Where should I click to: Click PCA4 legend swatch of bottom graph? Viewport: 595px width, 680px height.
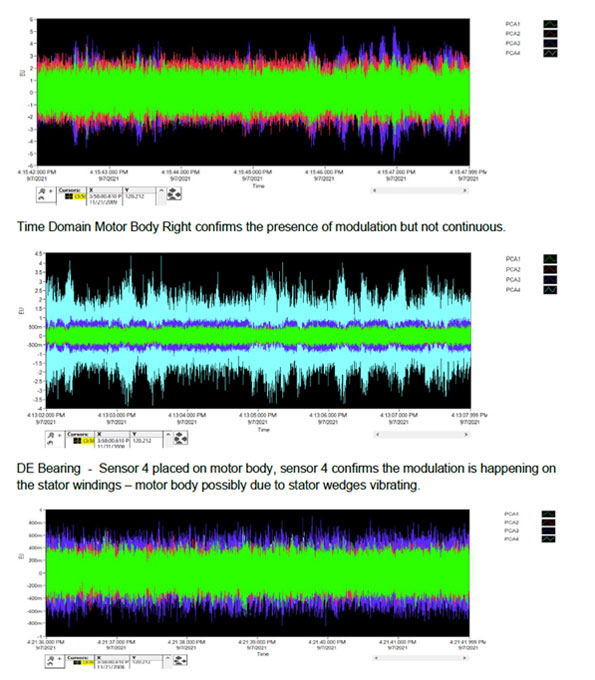pyautogui.click(x=549, y=539)
